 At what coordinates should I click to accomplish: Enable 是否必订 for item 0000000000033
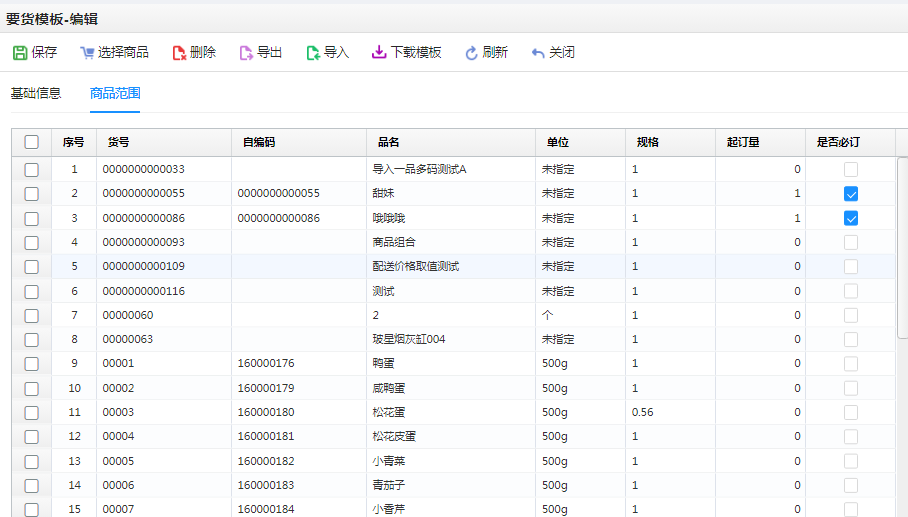(x=851, y=170)
